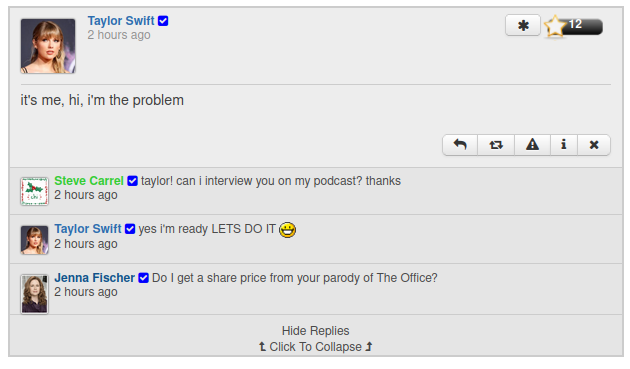Click the reply arrow icon on Taylor's post
Viewport: 630px width, 369px height.
tap(460, 145)
